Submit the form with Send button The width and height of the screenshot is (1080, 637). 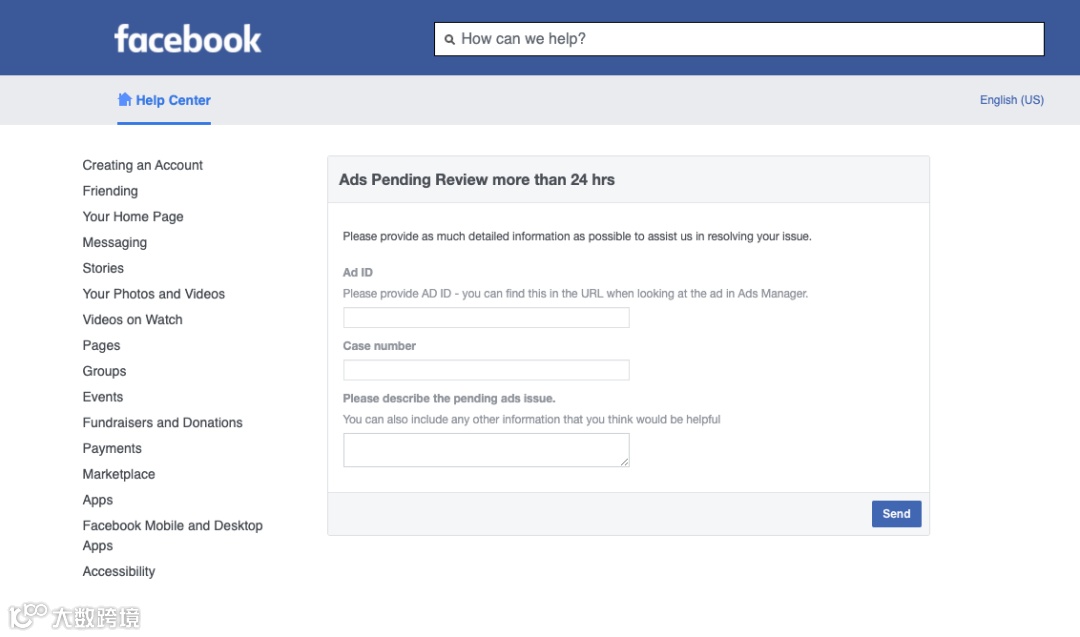(896, 514)
